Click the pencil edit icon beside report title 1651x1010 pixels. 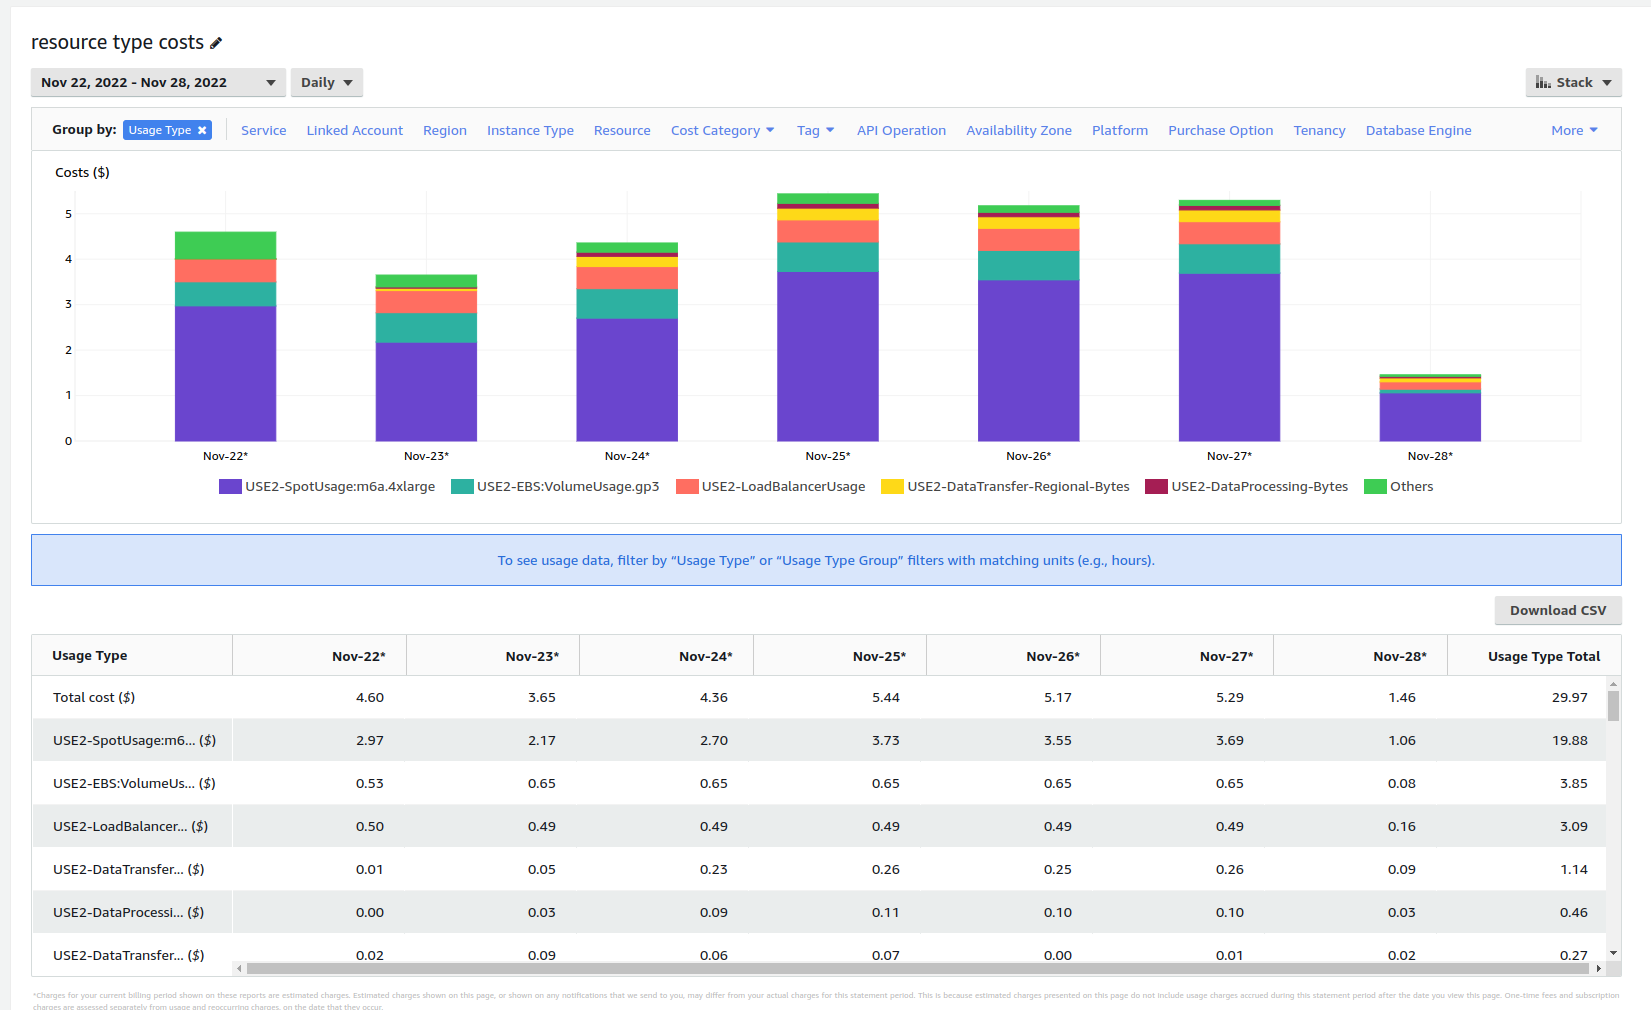[216, 43]
